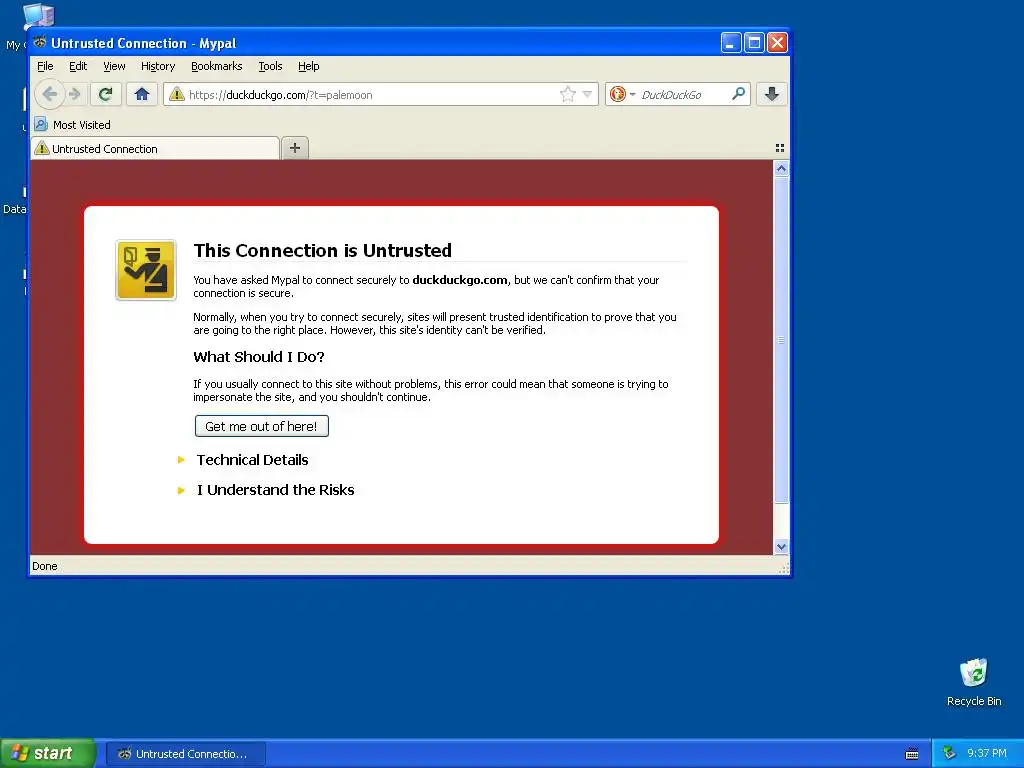Select the Untrusted Connection tab
Screen dimensions: 1024x768
[155, 149]
